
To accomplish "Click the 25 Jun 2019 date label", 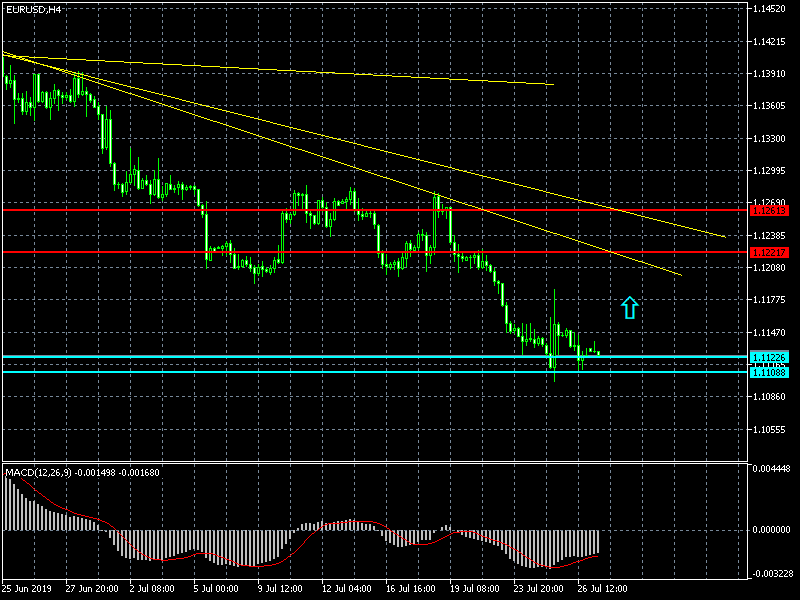I will click(x=27, y=587).
